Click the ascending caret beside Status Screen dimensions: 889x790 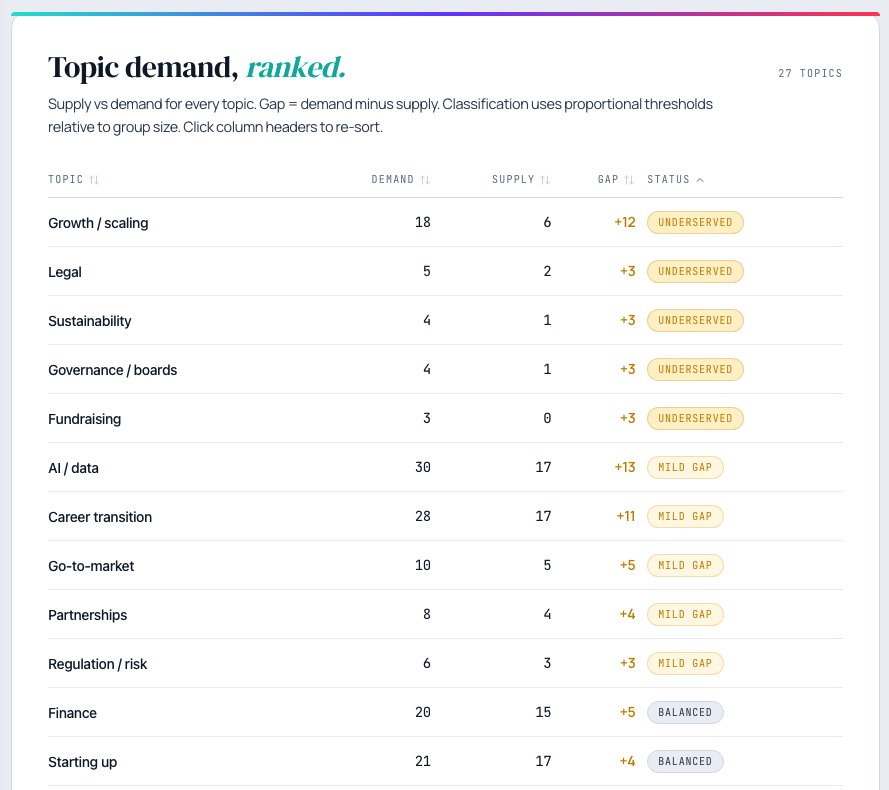click(x=700, y=180)
